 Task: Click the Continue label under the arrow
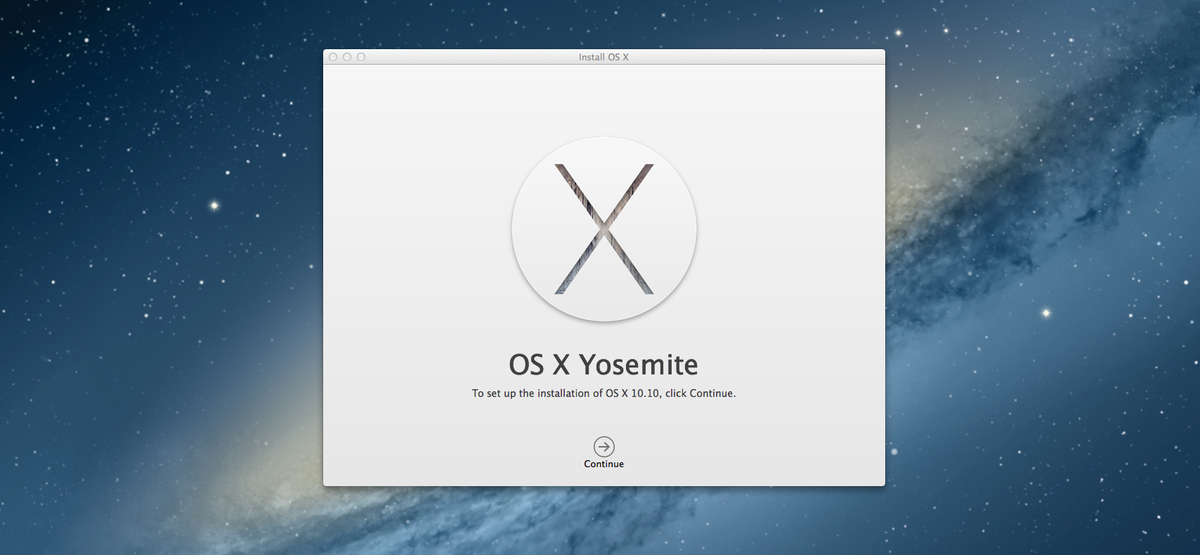(x=604, y=464)
